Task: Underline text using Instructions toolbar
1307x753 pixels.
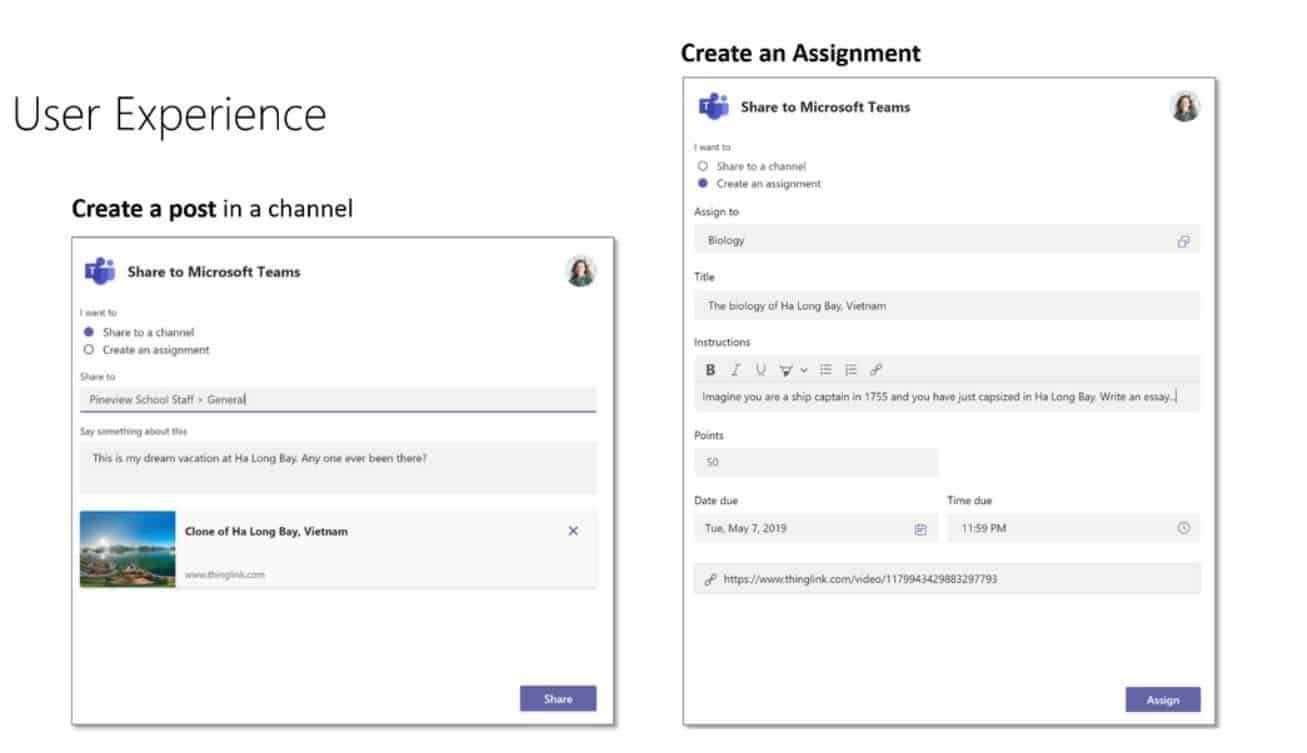Action: point(760,370)
